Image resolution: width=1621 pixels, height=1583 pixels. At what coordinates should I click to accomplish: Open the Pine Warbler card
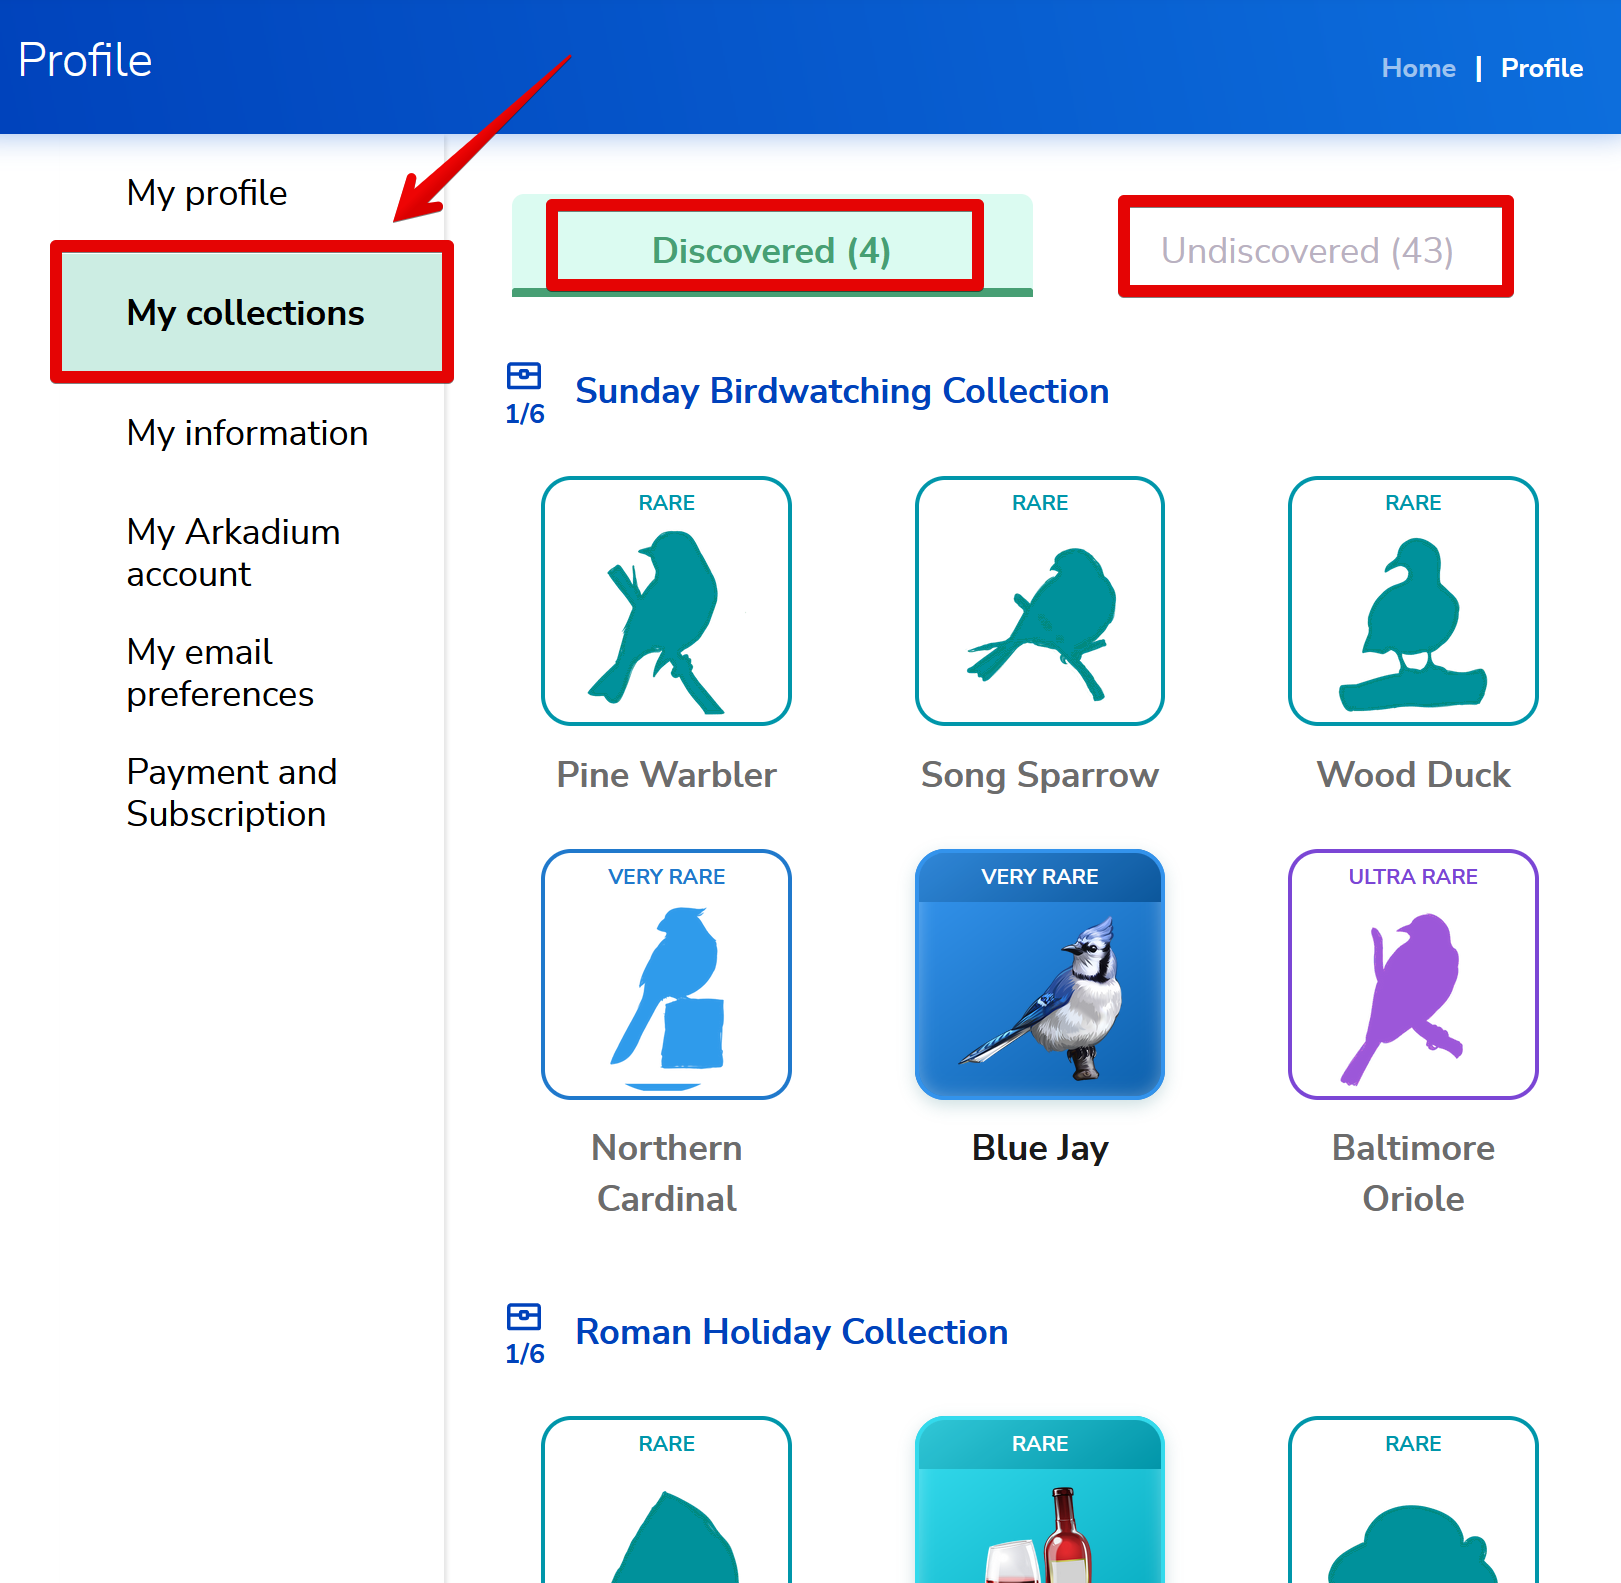point(666,601)
